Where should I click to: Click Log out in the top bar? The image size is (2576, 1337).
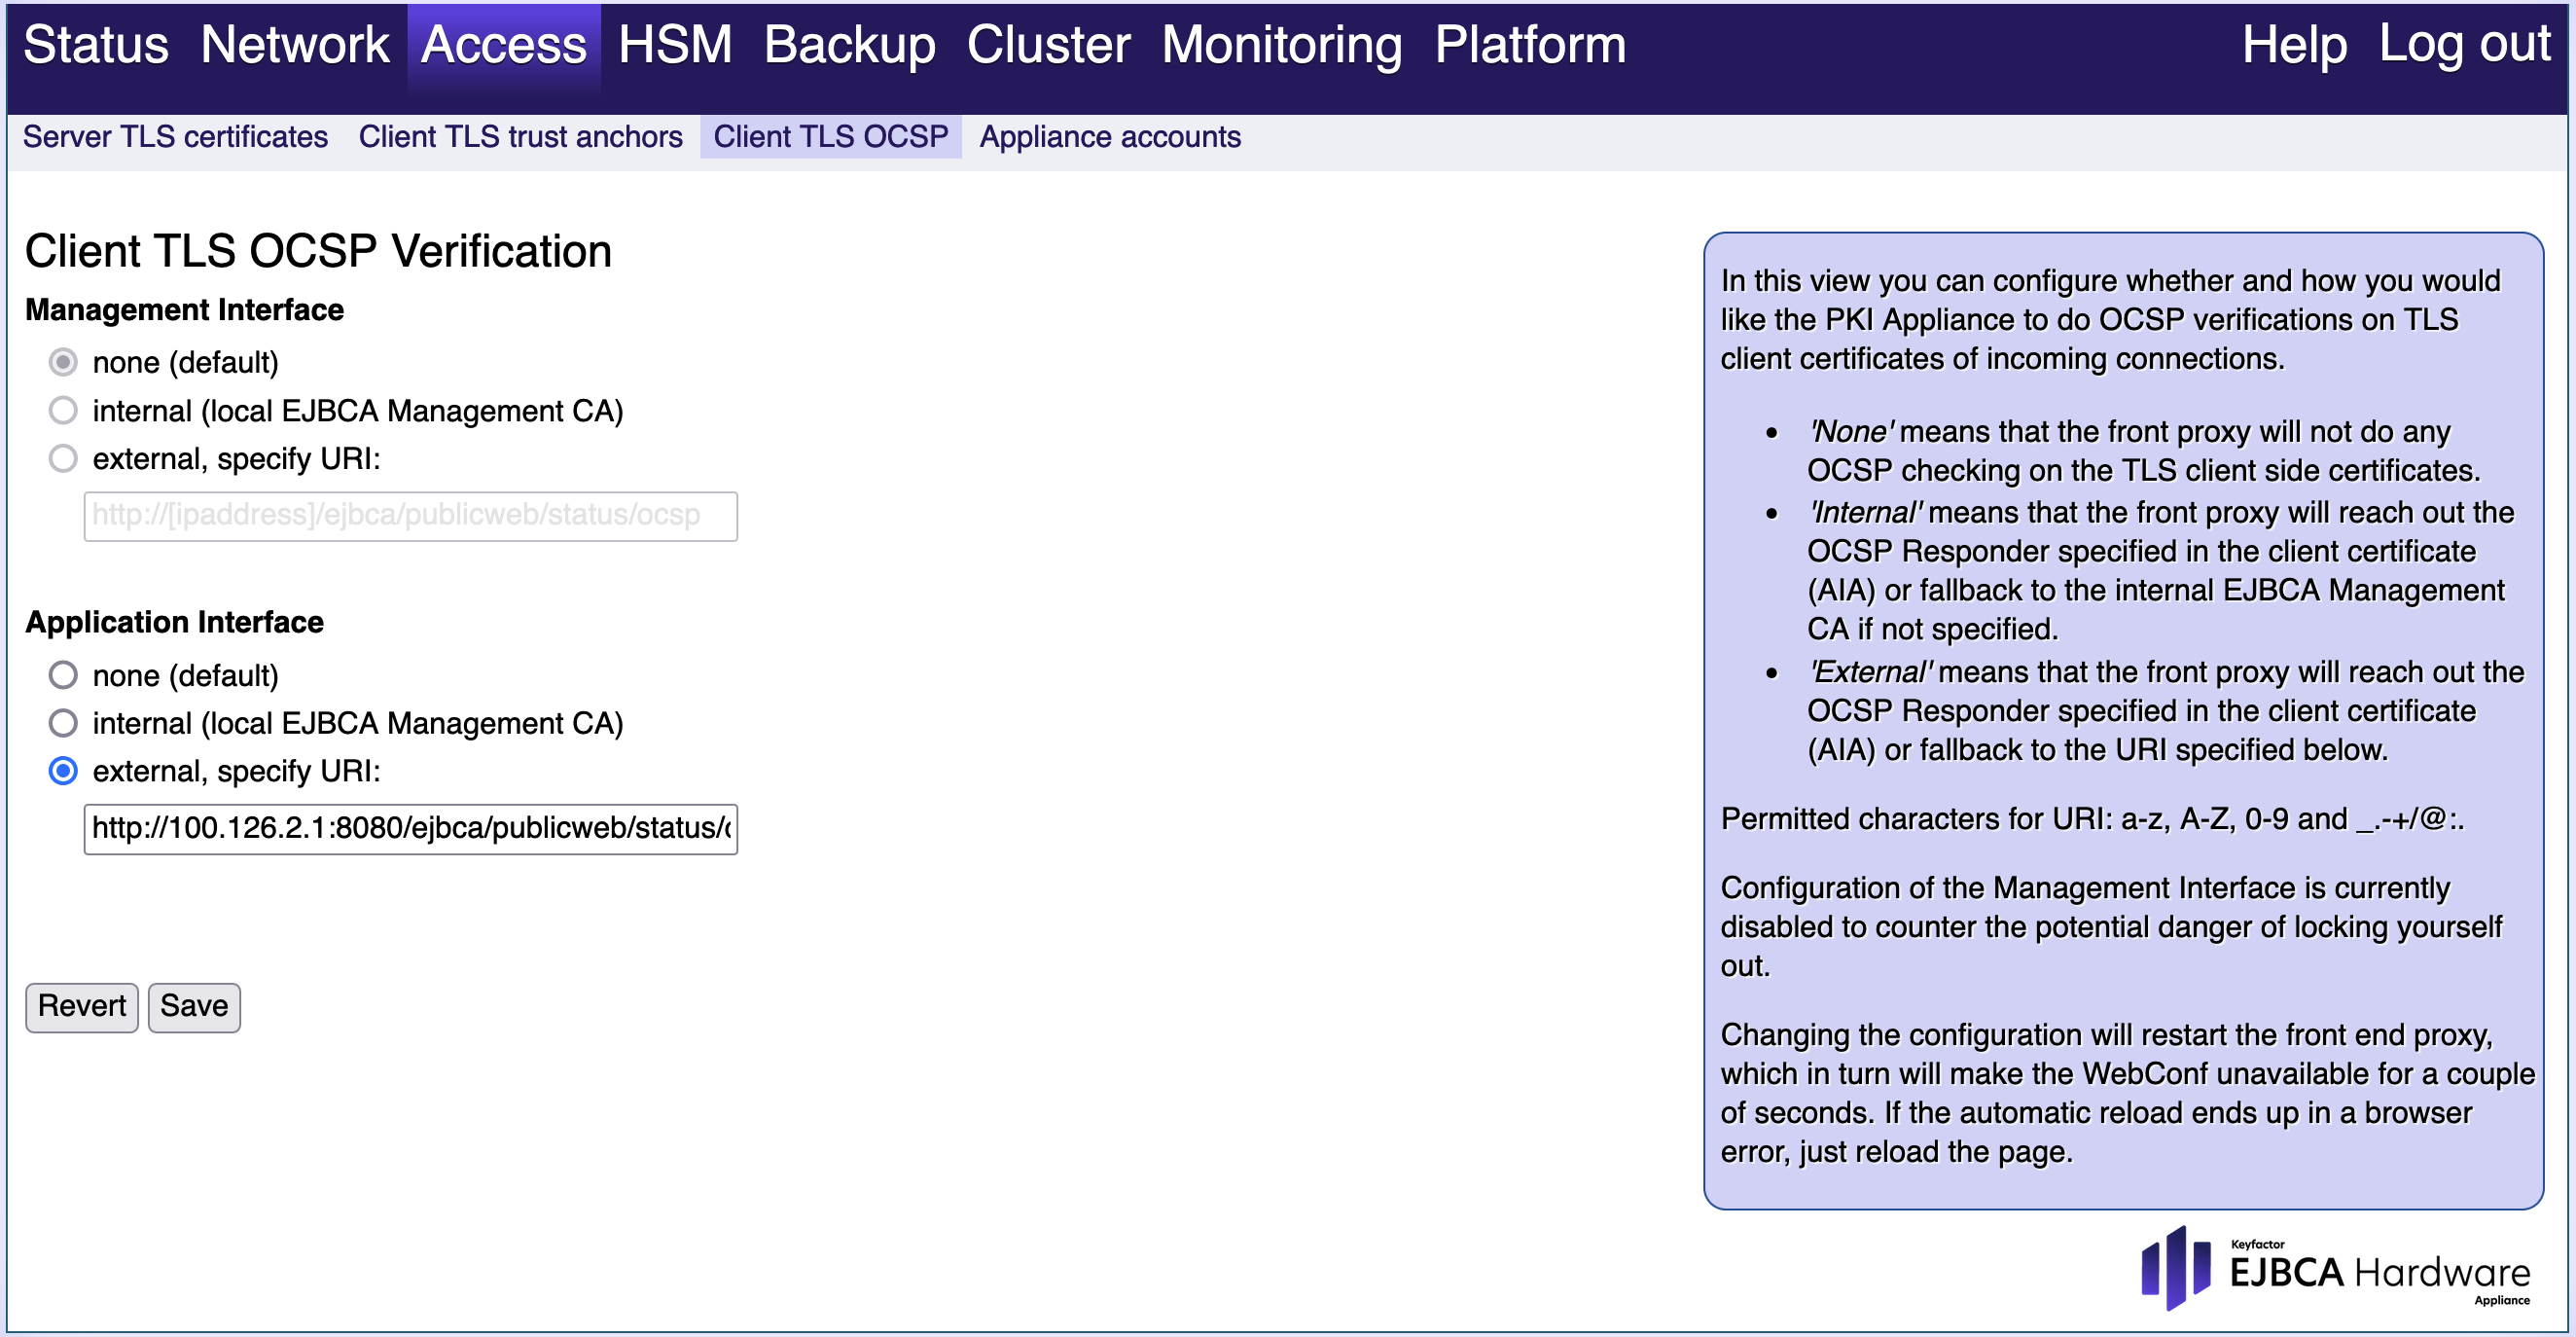pyautogui.click(x=2464, y=45)
